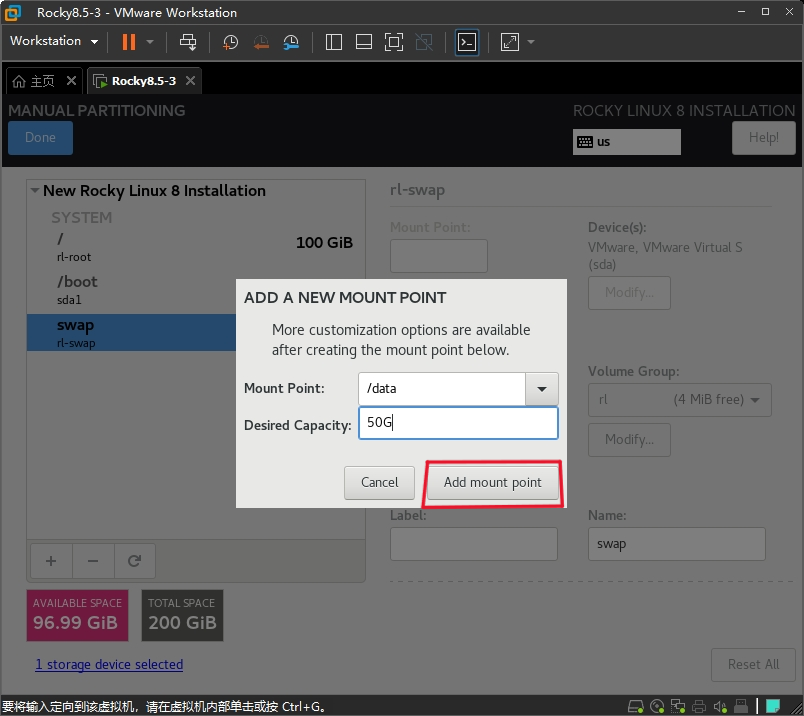Screen dimensions: 804x716
Task: Send Ctrl+Alt+Del to the virtual machine
Action: (x=188, y=42)
